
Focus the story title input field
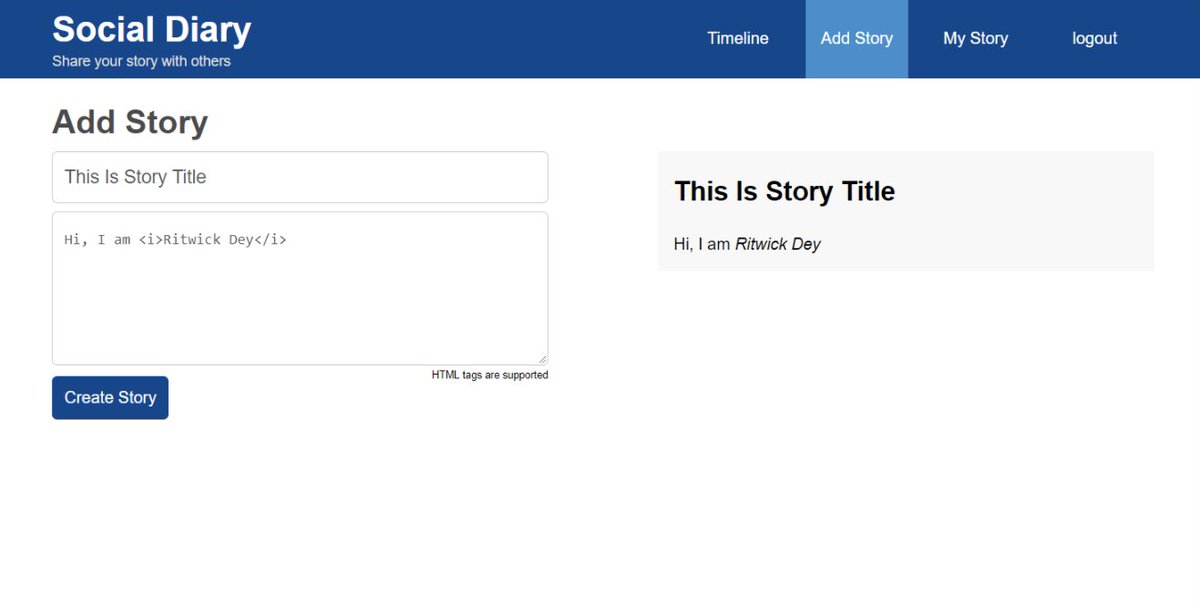click(300, 177)
